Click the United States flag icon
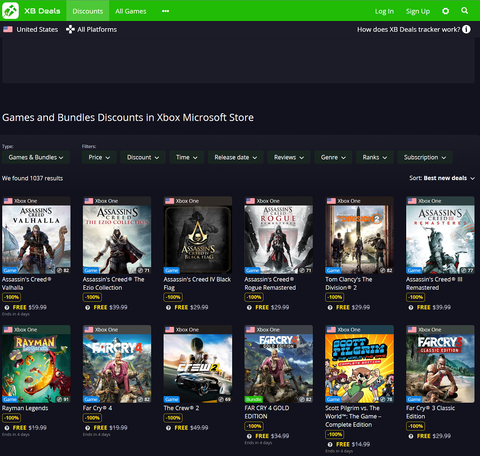480x456 pixels. 8,29
